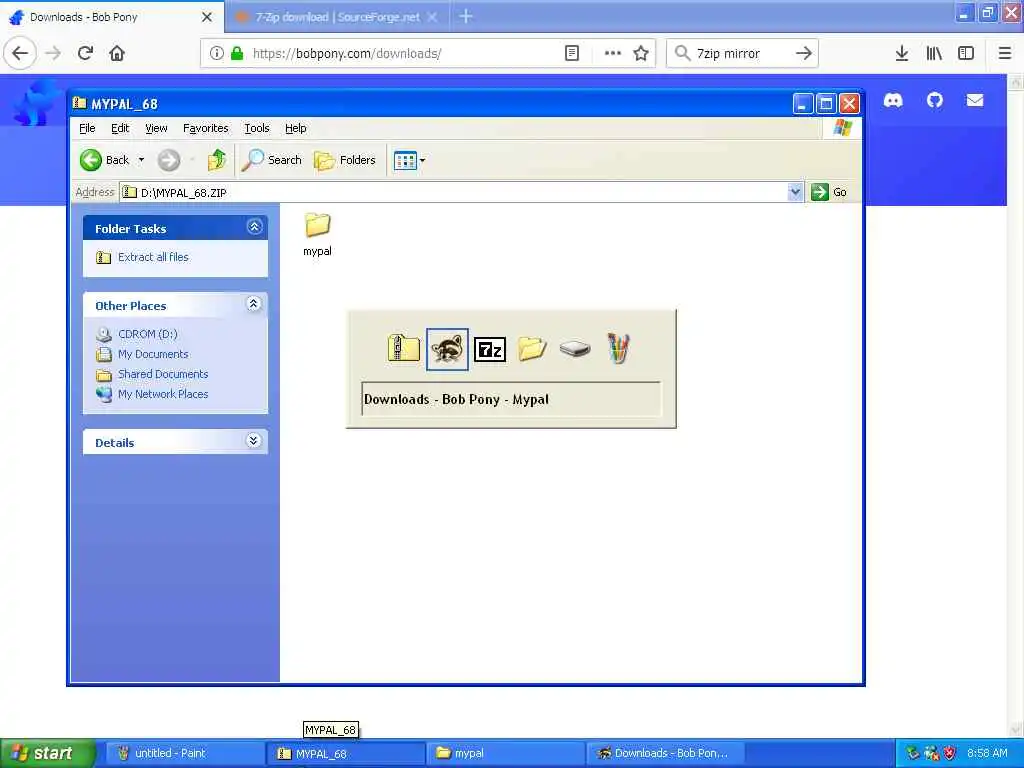Select the 7z icon in task switcher
Image resolution: width=1024 pixels, height=768 pixels.
pos(490,349)
